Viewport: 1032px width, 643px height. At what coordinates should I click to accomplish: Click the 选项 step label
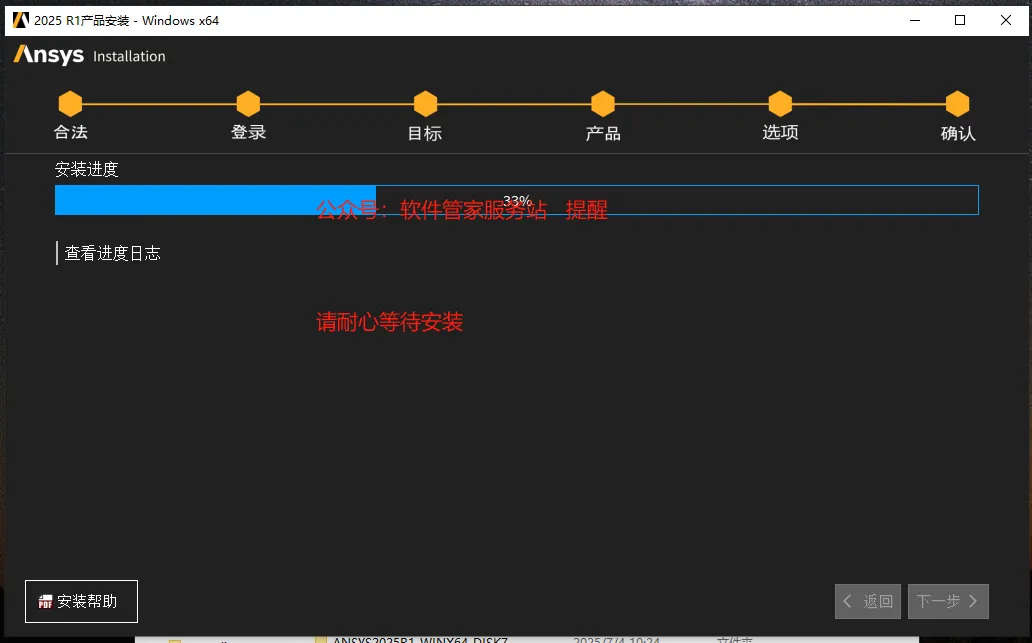click(780, 132)
